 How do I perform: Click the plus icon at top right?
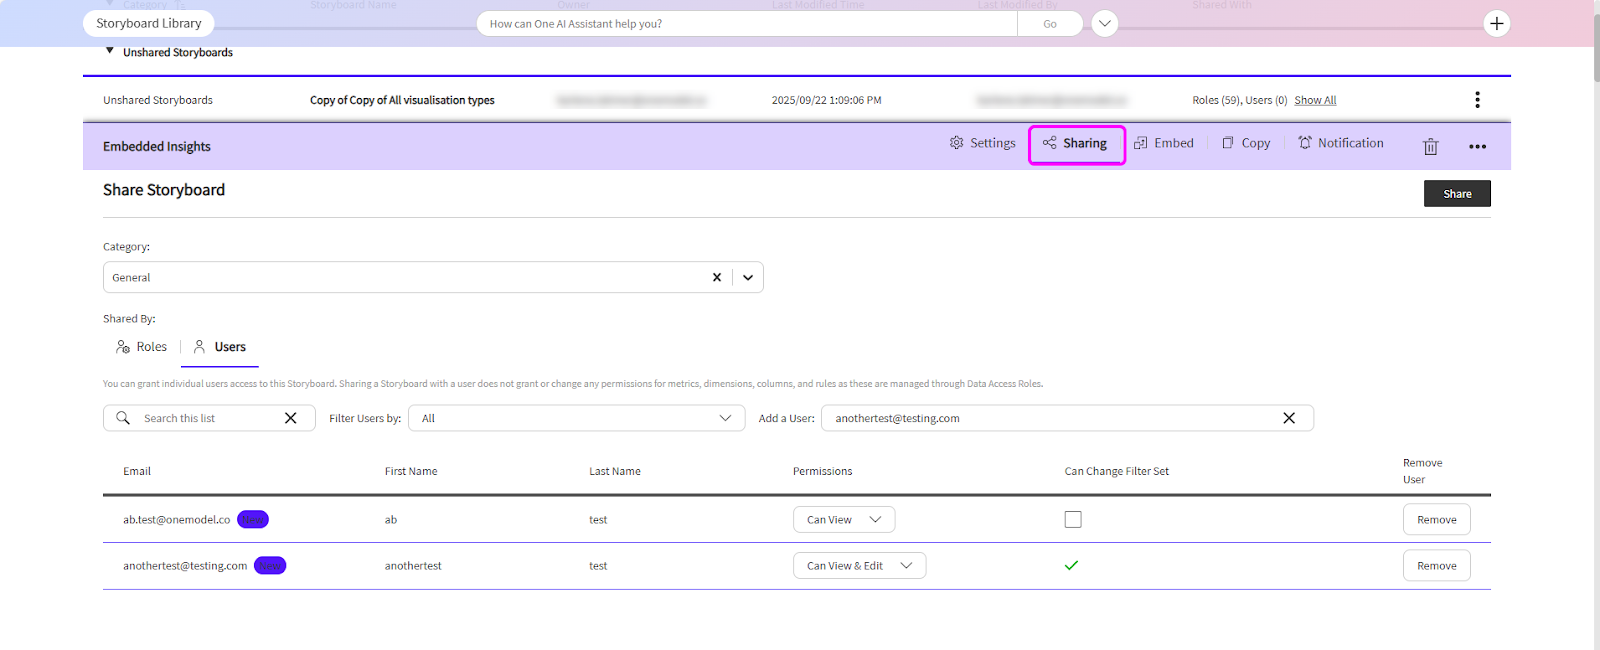pos(1496,24)
